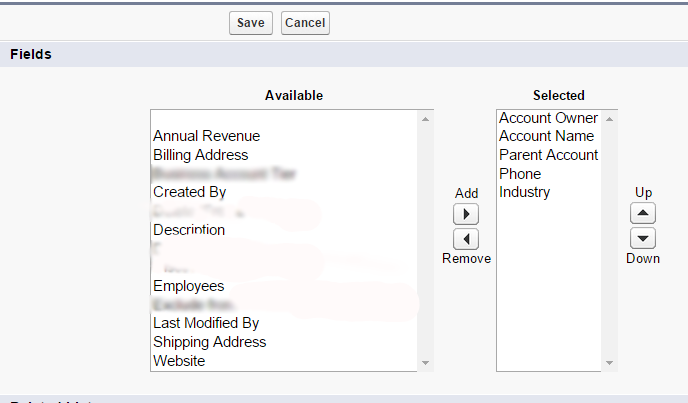Click Available list scrollbar down arrow
Image resolution: width=688 pixels, height=403 pixels.
click(x=425, y=363)
